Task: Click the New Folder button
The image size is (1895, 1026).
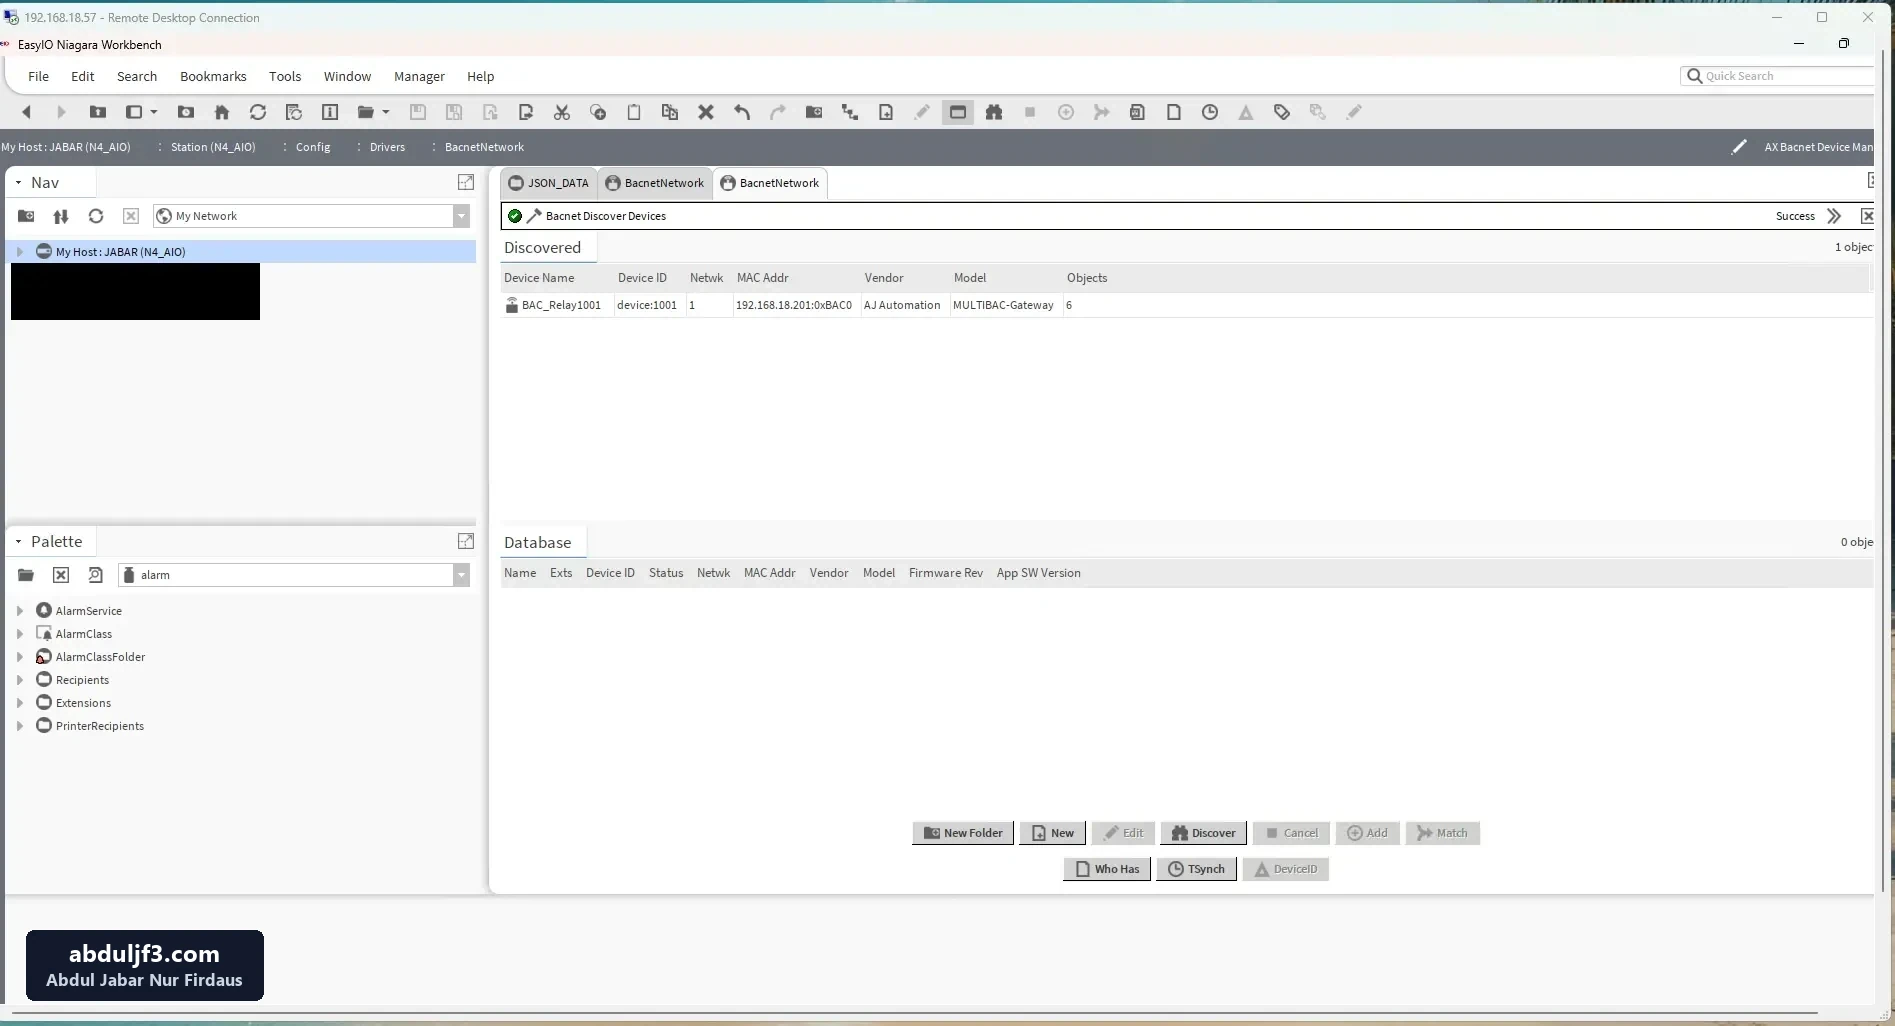Action: point(963,833)
